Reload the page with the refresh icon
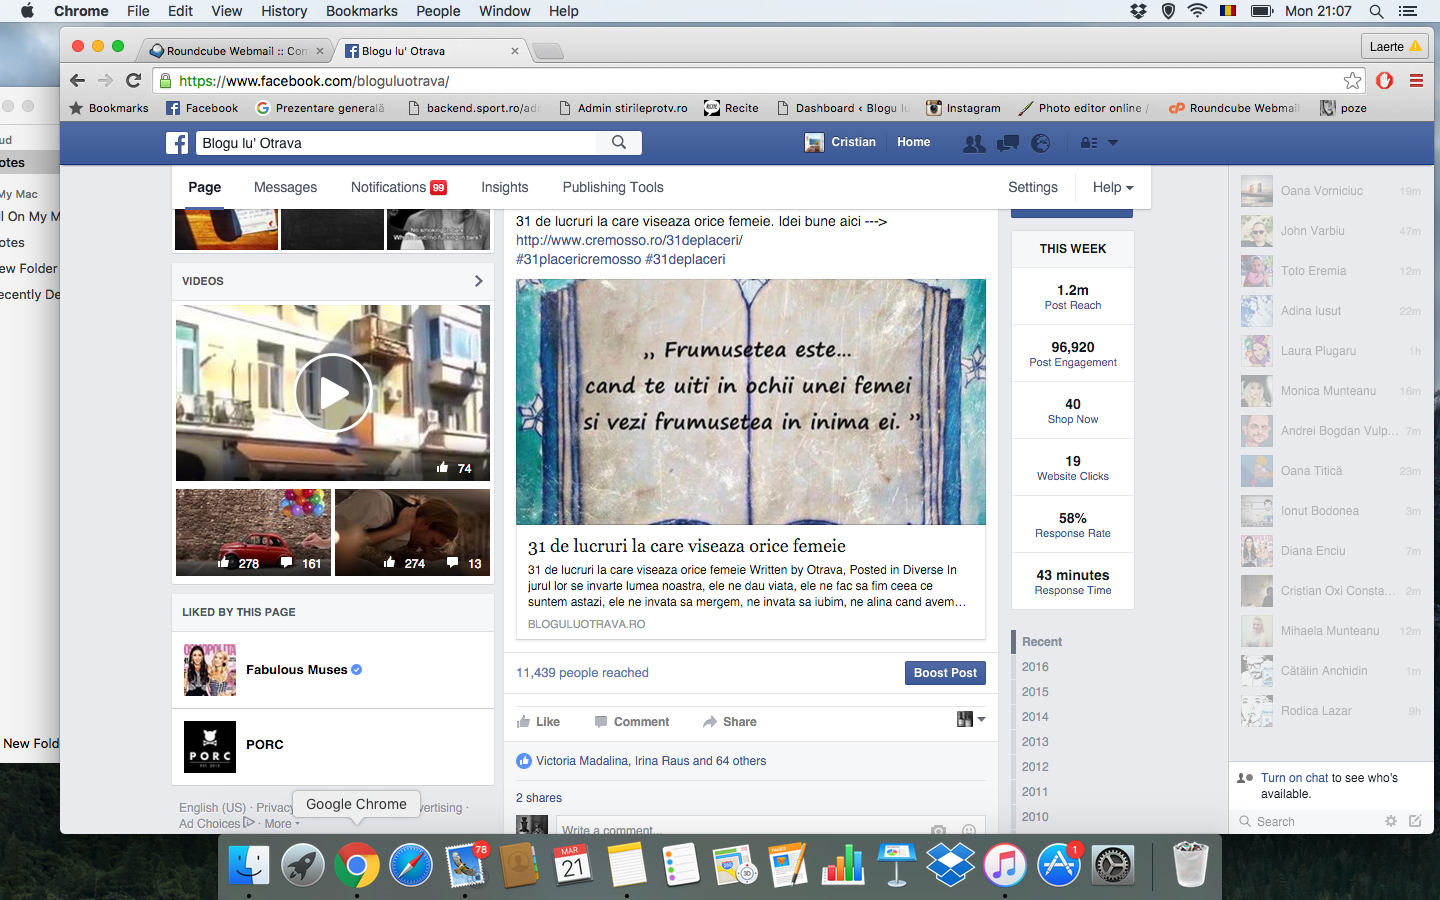 coord(134,81)
